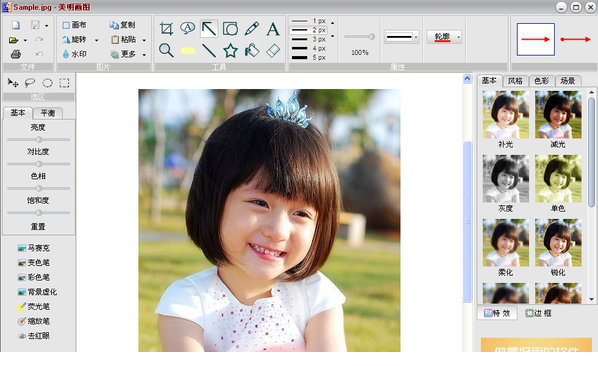Open the line style dropdown
Viewport: 598px width, 366px height.
coord(401,37)
